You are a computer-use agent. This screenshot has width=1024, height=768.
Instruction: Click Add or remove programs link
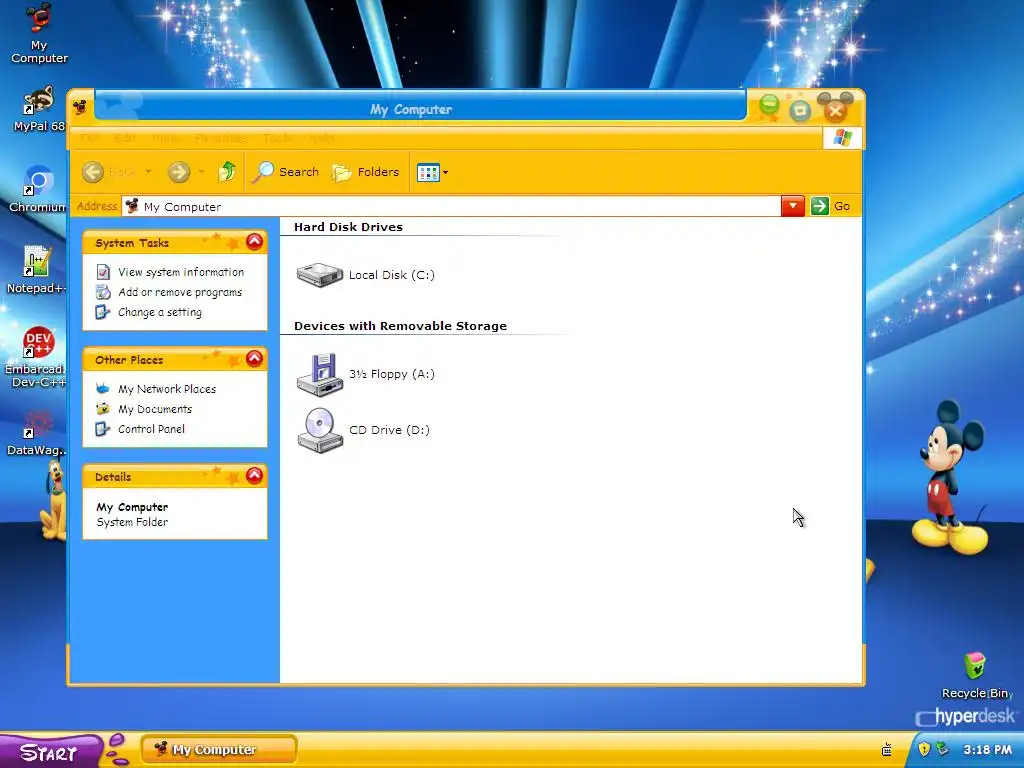(180, 293)
